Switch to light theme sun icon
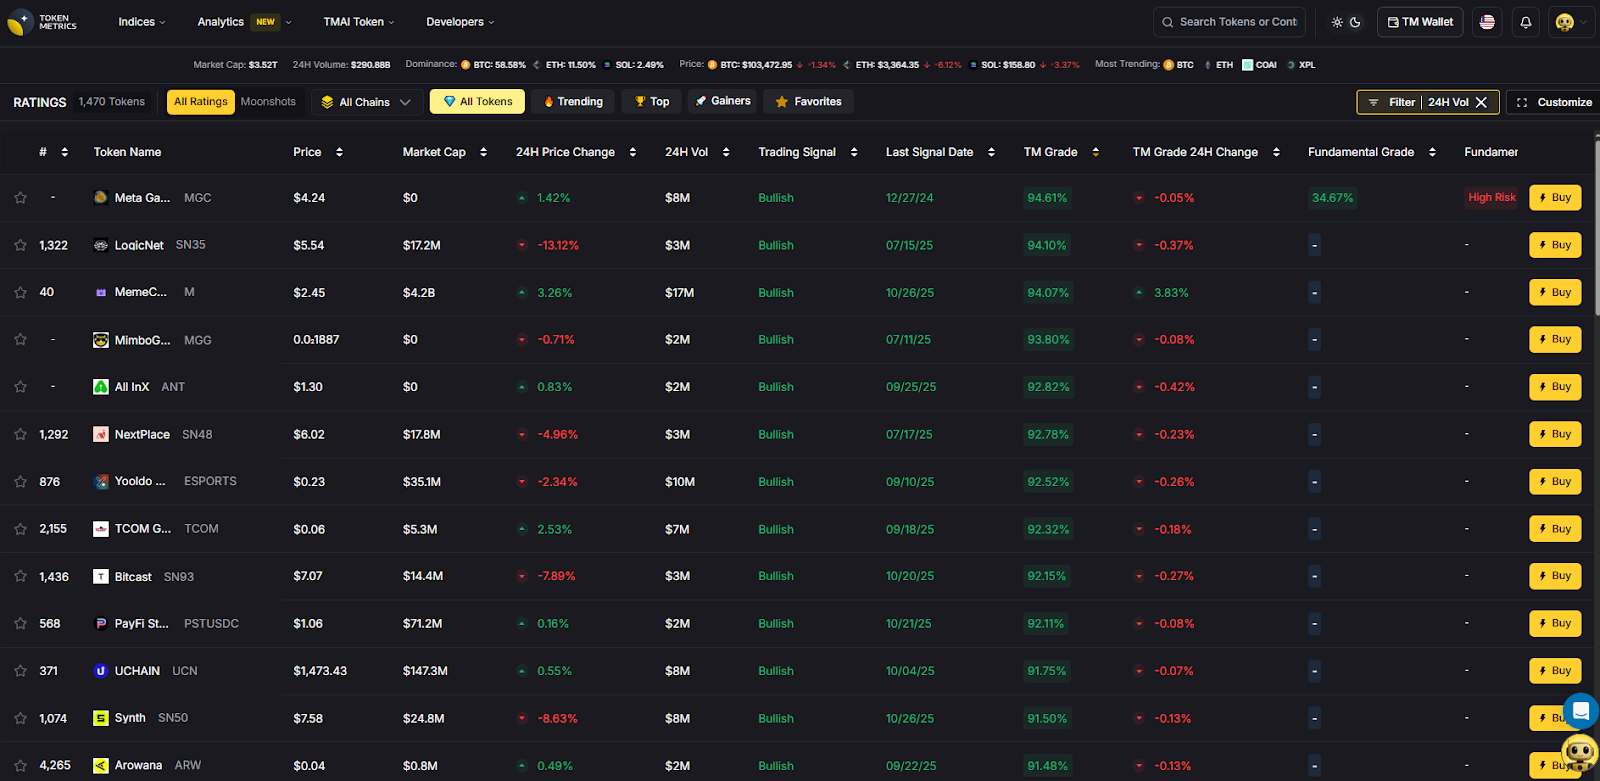The width and height of the screenshot is (1600, 781). click(1337, 22)
